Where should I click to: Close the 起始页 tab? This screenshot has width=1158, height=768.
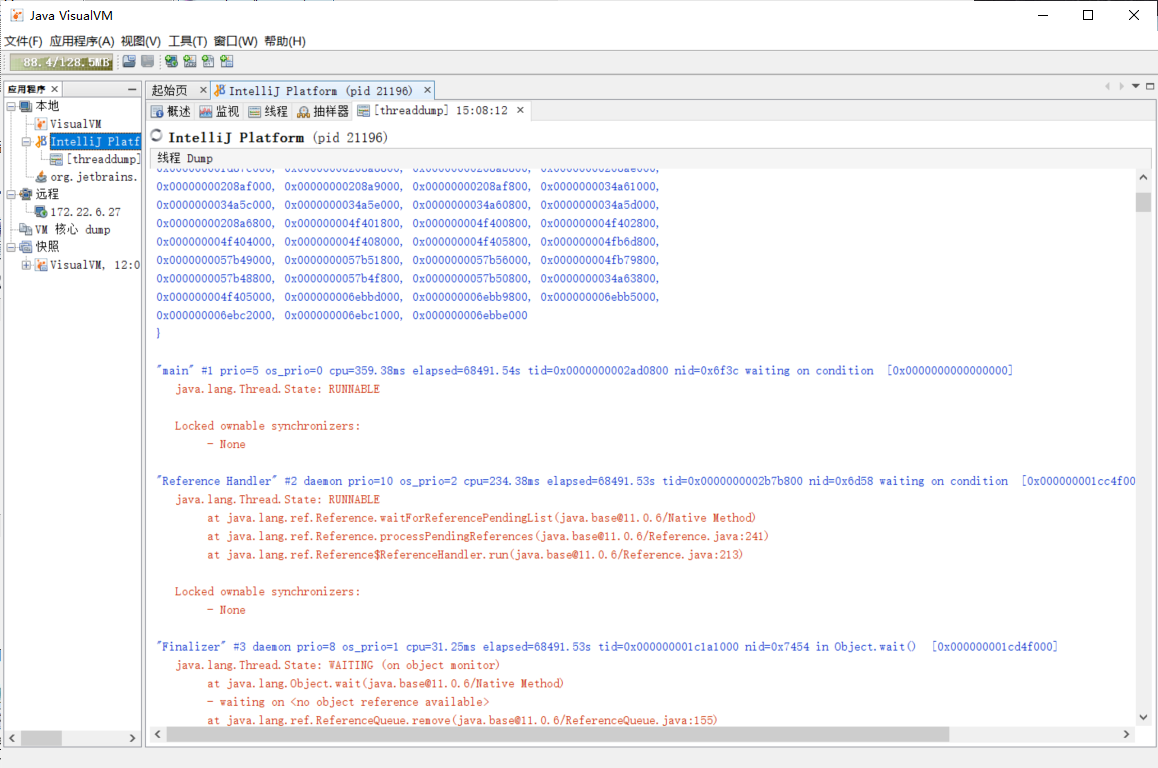203,90
